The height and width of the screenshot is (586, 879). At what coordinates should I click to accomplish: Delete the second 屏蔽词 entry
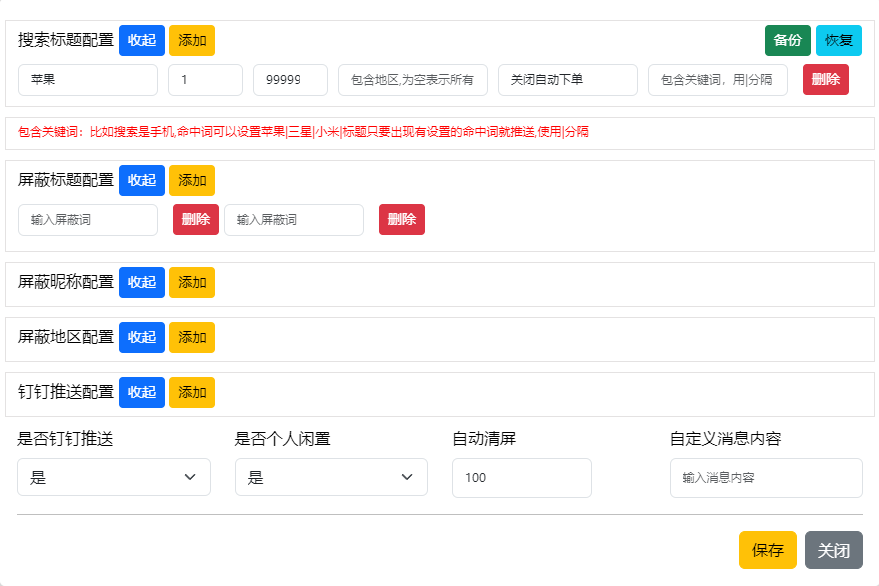[x=402, y=219]
